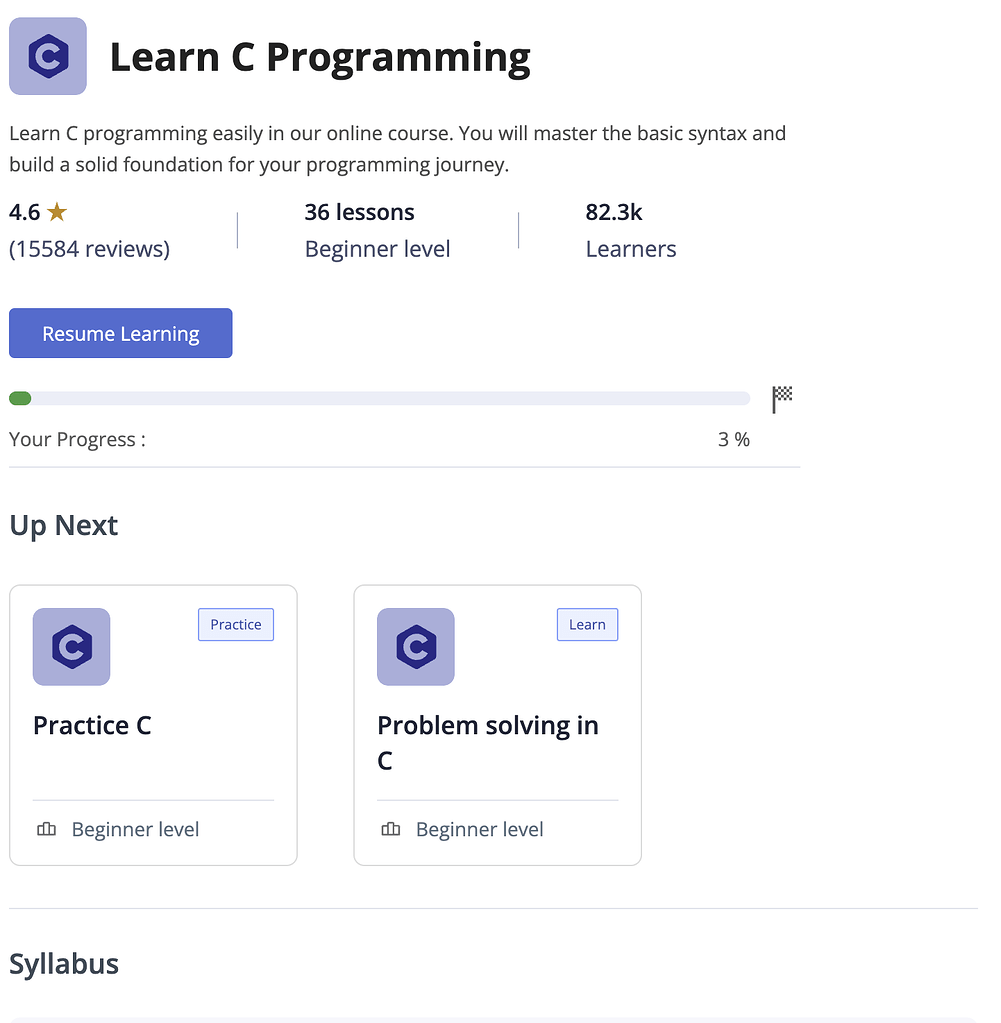Click the Learn badge on Problem solving card

(587, 624)
